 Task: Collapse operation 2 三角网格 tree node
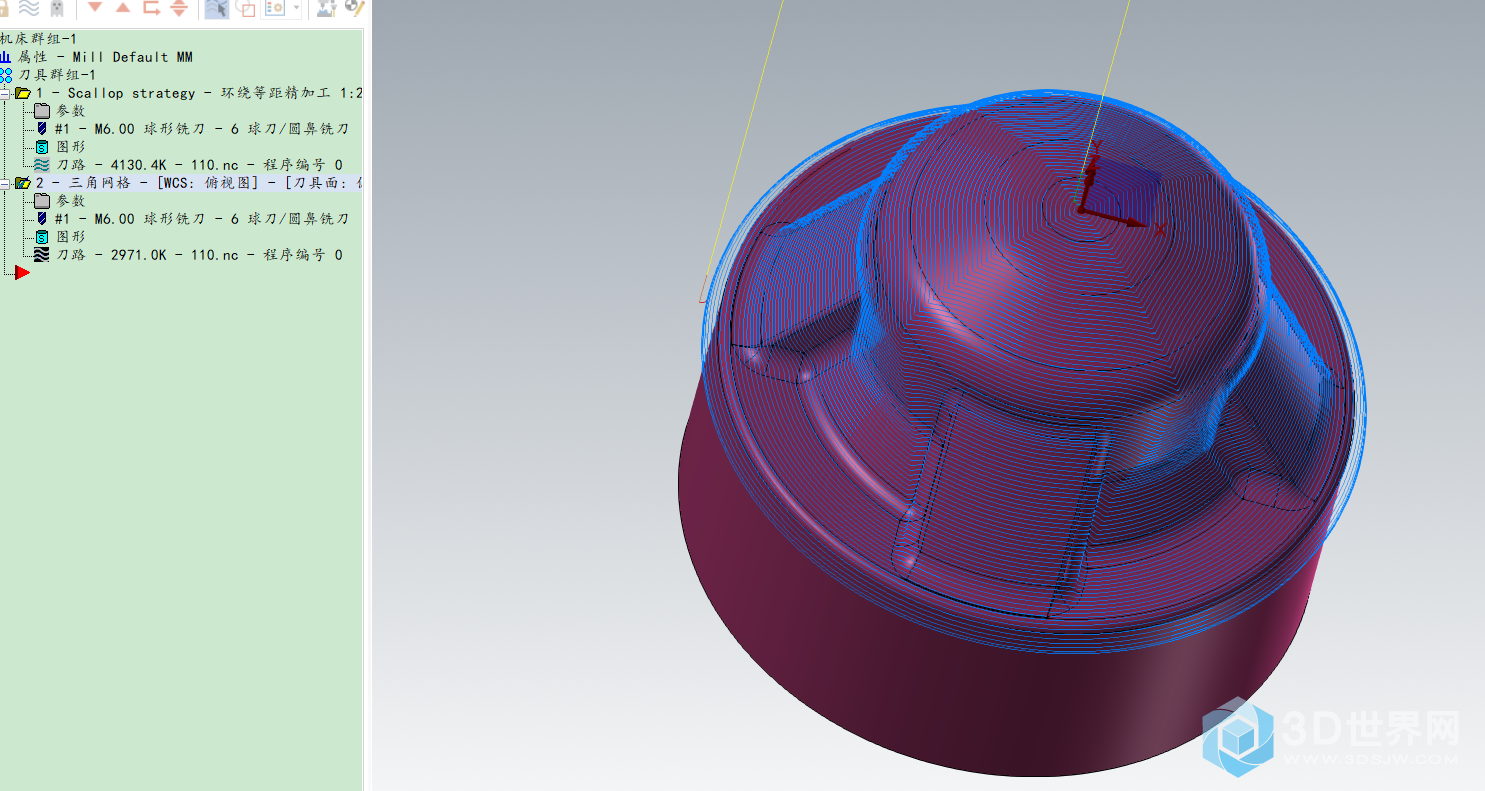coord(5,183)
